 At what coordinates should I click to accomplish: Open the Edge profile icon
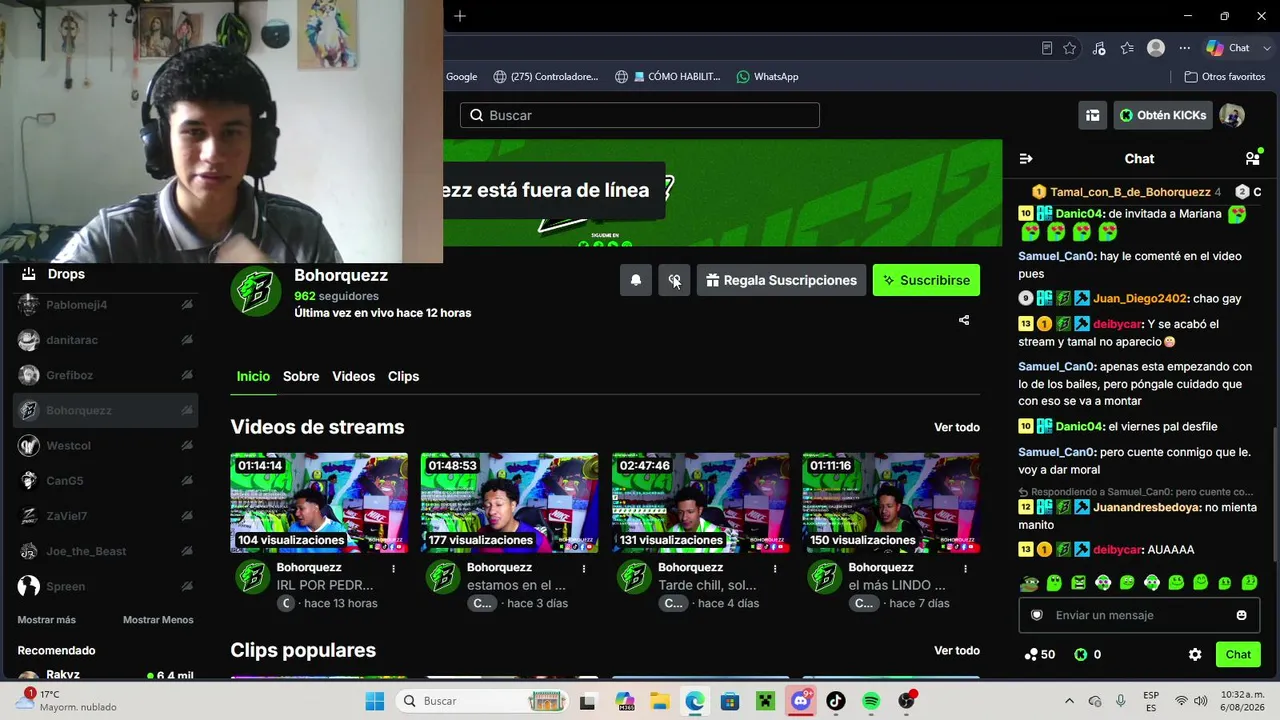pos(1156,48)
